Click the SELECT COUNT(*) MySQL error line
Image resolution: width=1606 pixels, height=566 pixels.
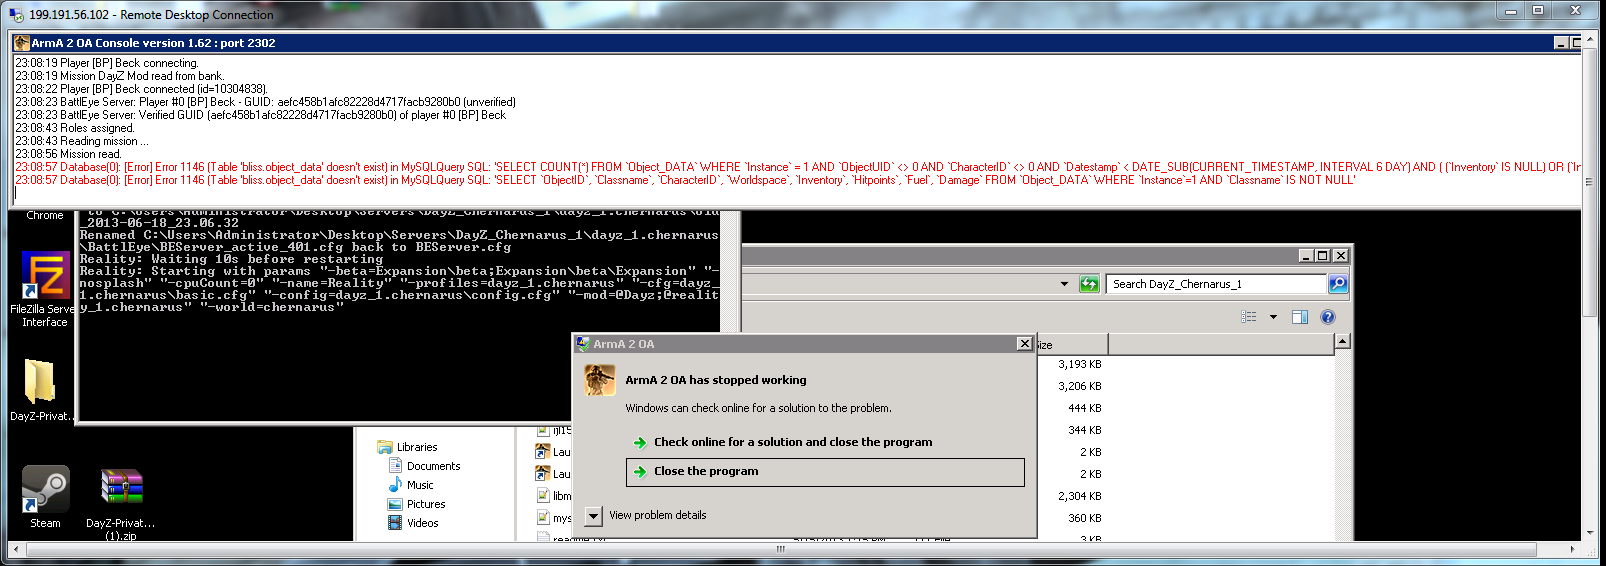click(x=798, y=167)
